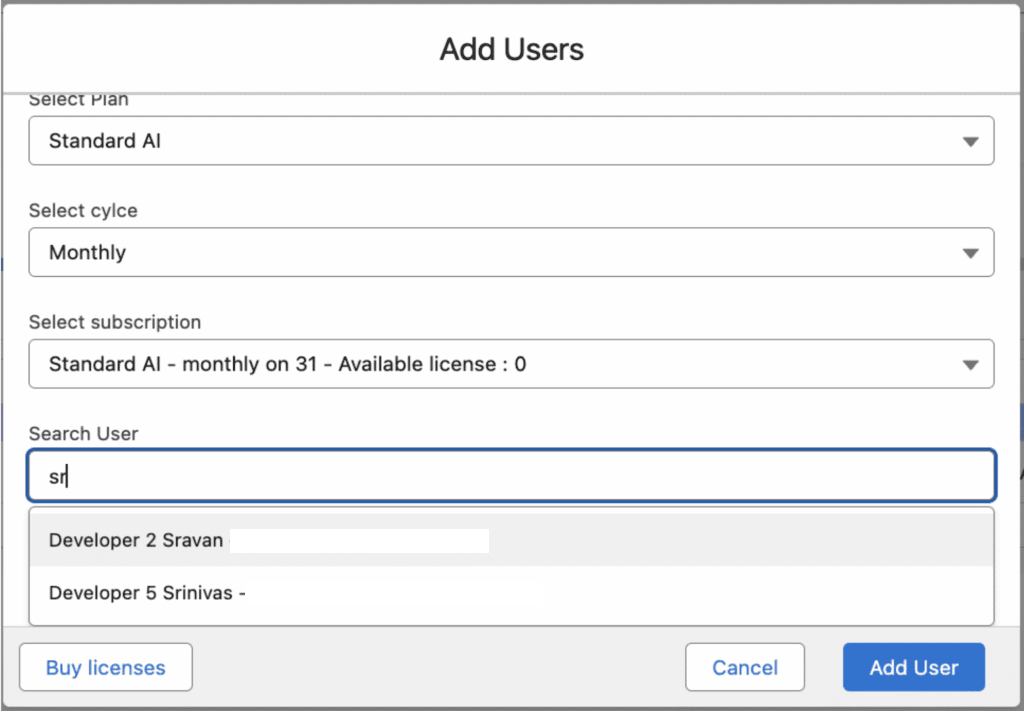Open the Select Plan dropdown showing Standard AI
This screenshot has height=711, width=1024.
pyautogui.click(x=511, y=140)
